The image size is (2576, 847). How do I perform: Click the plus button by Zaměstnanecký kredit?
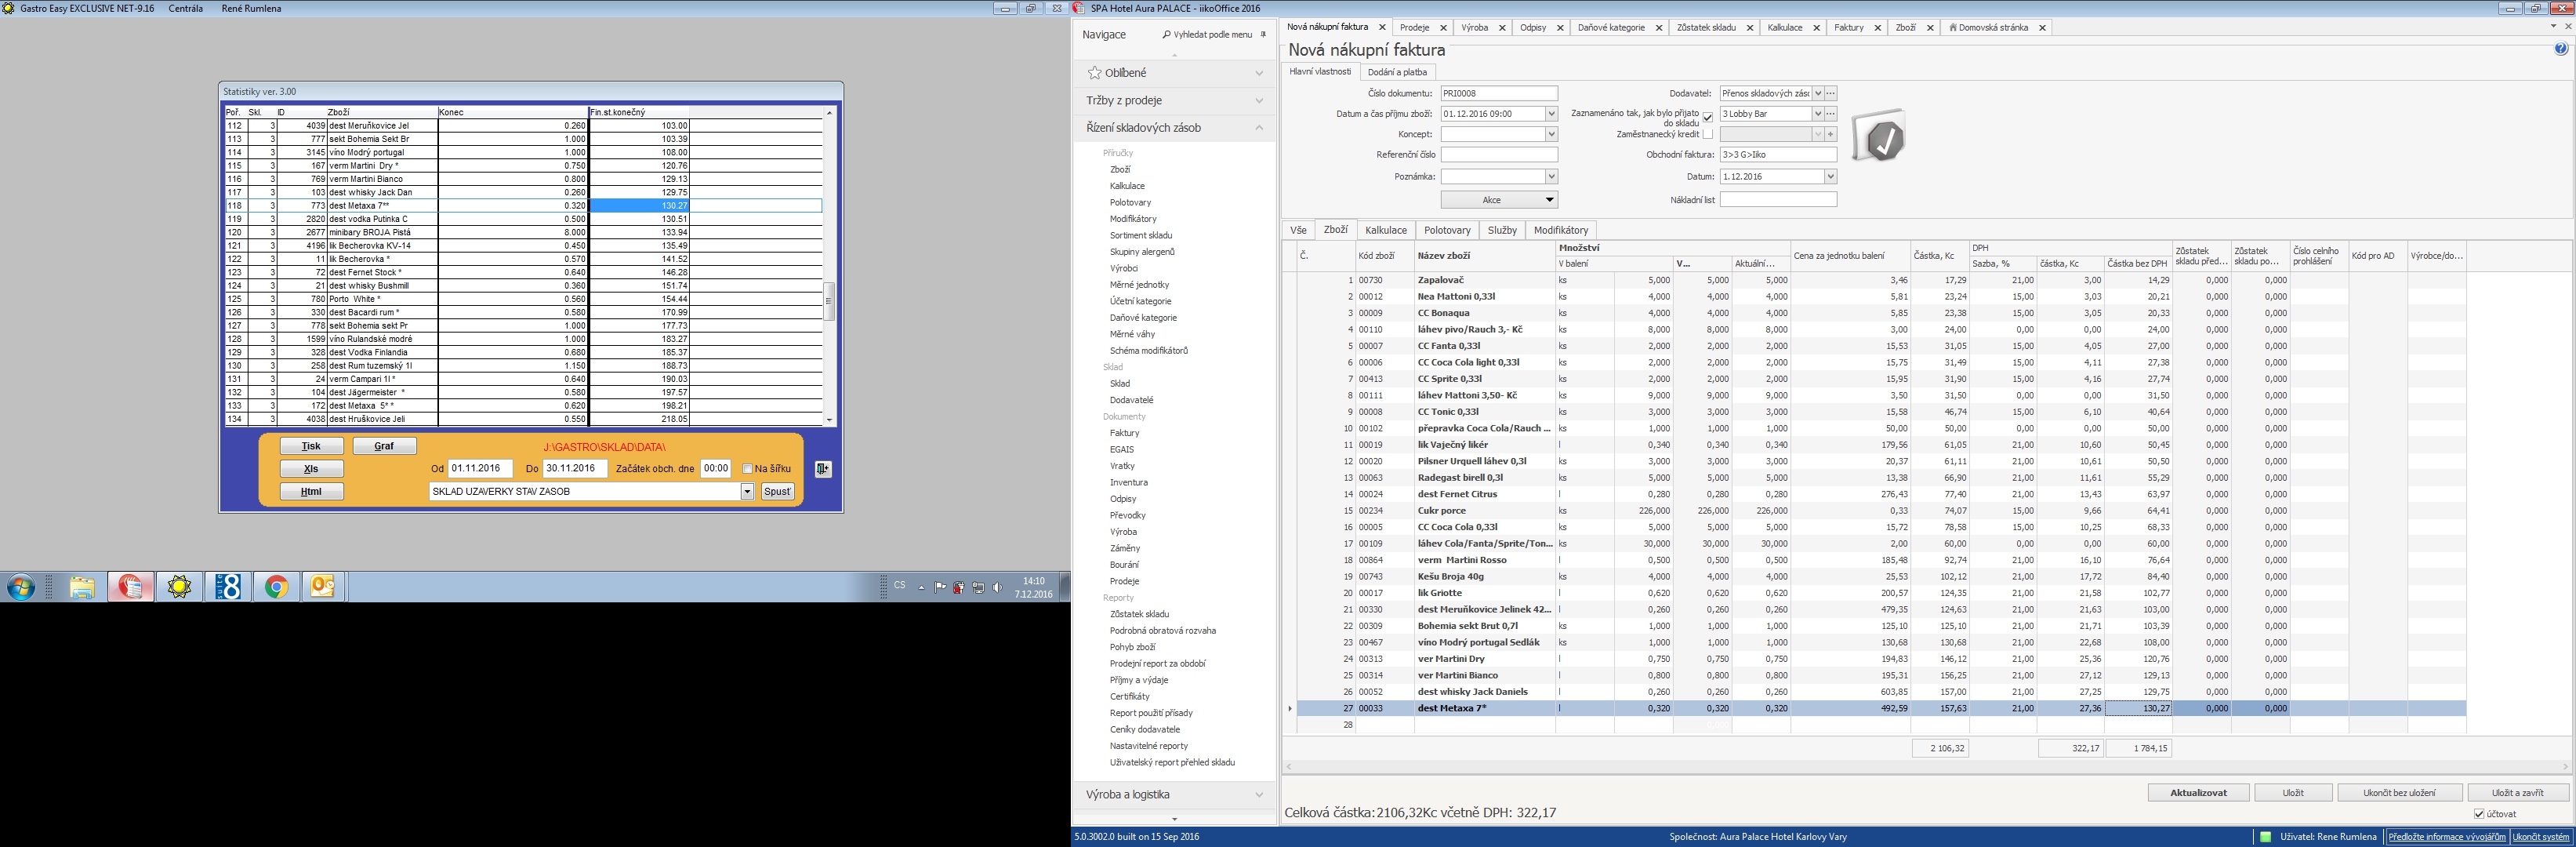[1831, 134]
